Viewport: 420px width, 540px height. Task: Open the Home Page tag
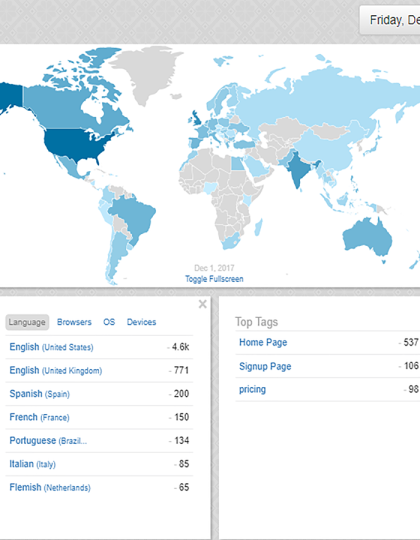tap(263, 342)
